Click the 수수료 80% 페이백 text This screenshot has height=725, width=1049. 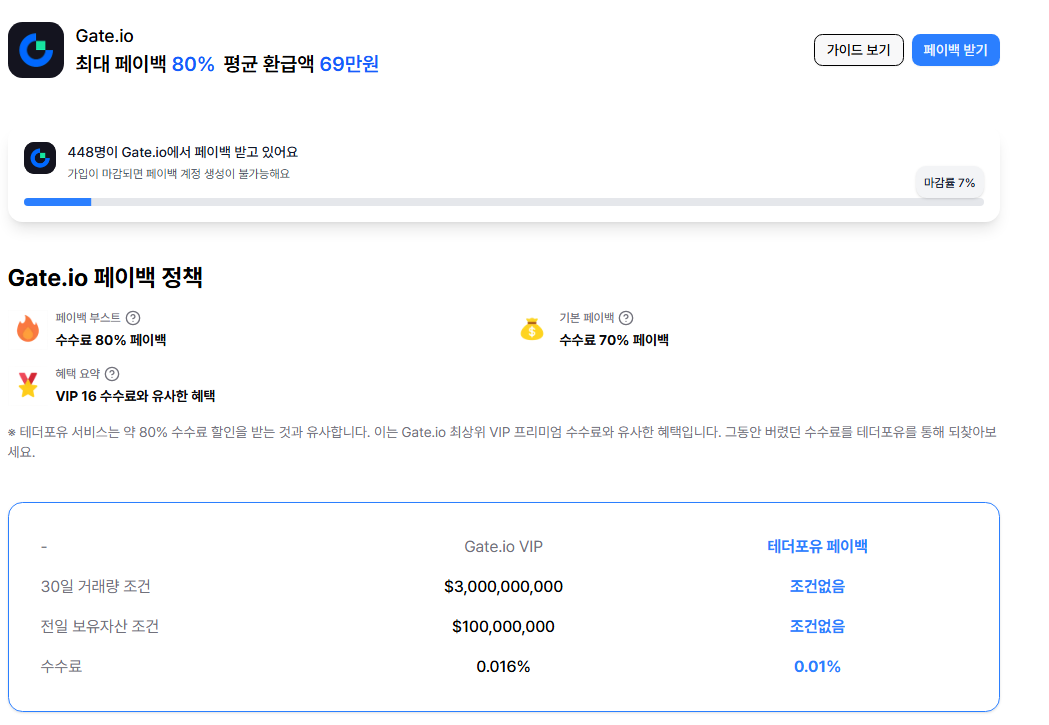click(x=111, y=340)
